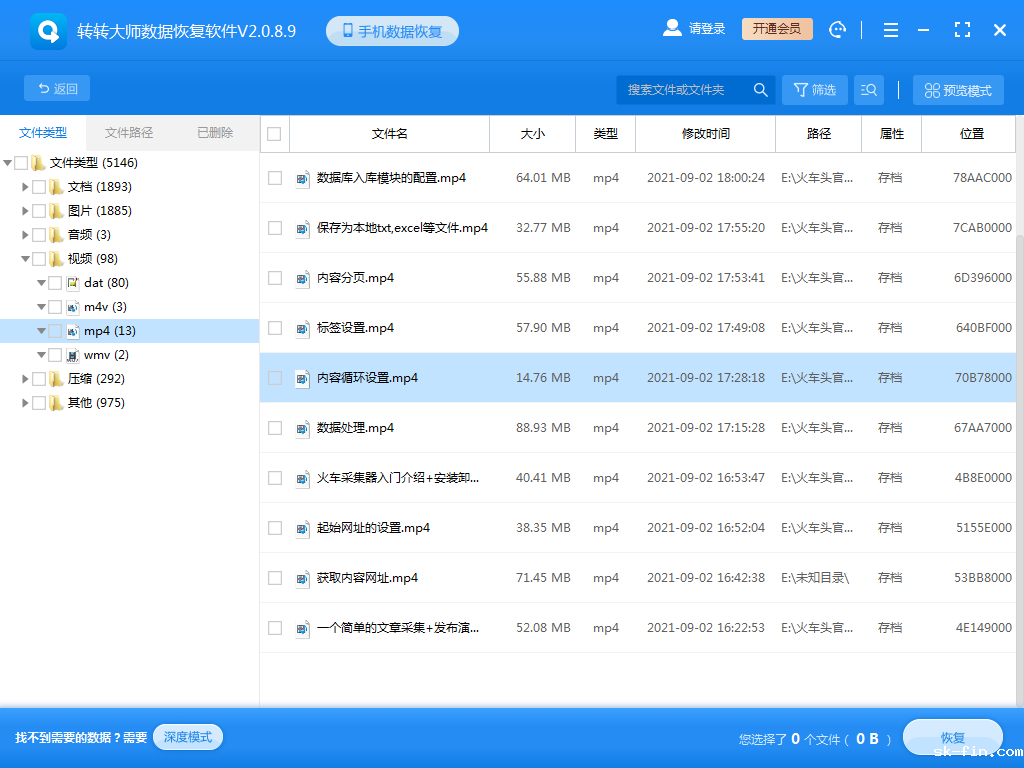Click the customer service headset icon
This screenshot has width=1024, height=768.
click(x=837, y=30)
